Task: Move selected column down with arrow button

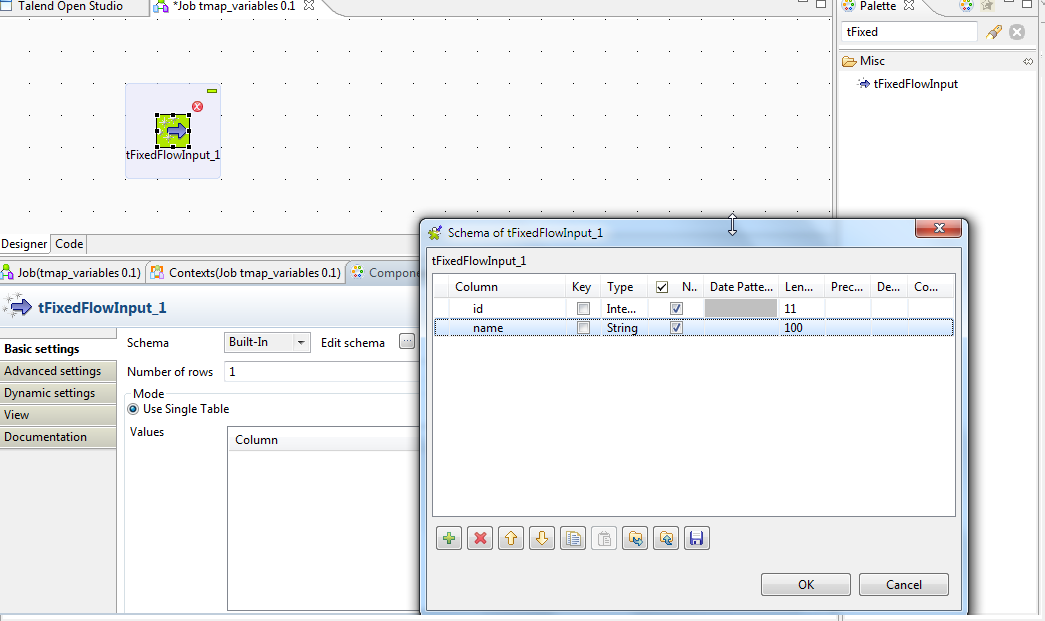Action: (x=542, y=538)
